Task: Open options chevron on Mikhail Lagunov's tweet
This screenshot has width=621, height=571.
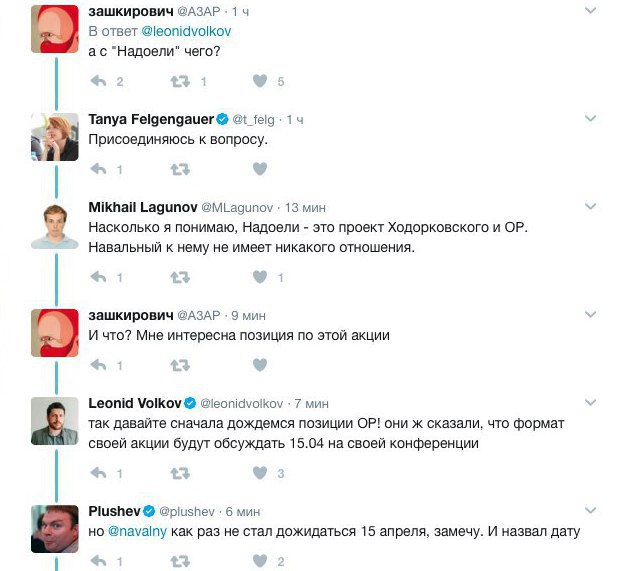Action: point(591,206)
